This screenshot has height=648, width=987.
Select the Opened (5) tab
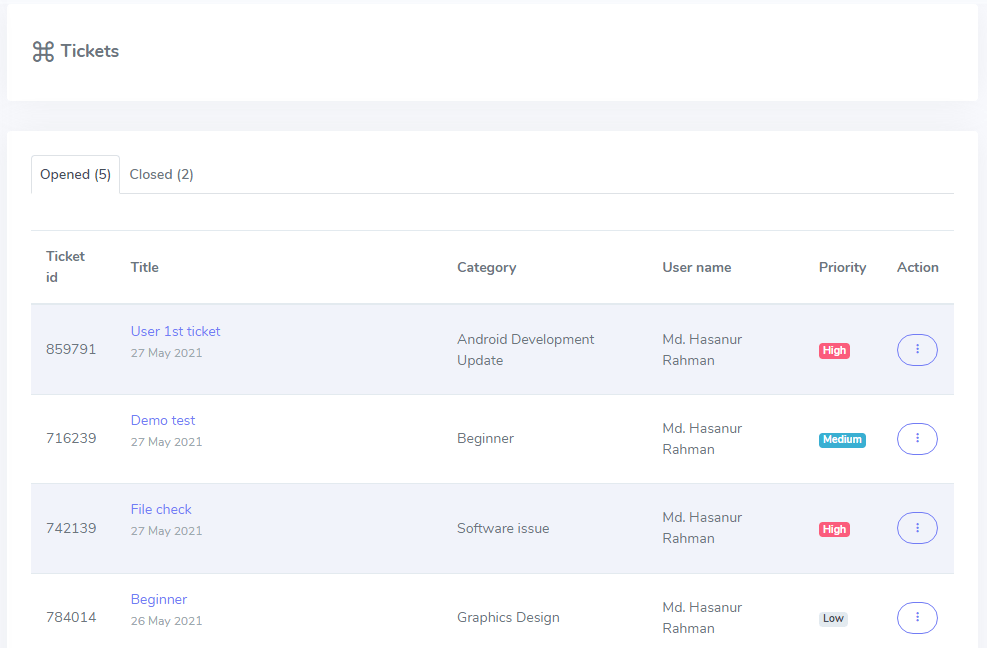[x=75, y=174]
